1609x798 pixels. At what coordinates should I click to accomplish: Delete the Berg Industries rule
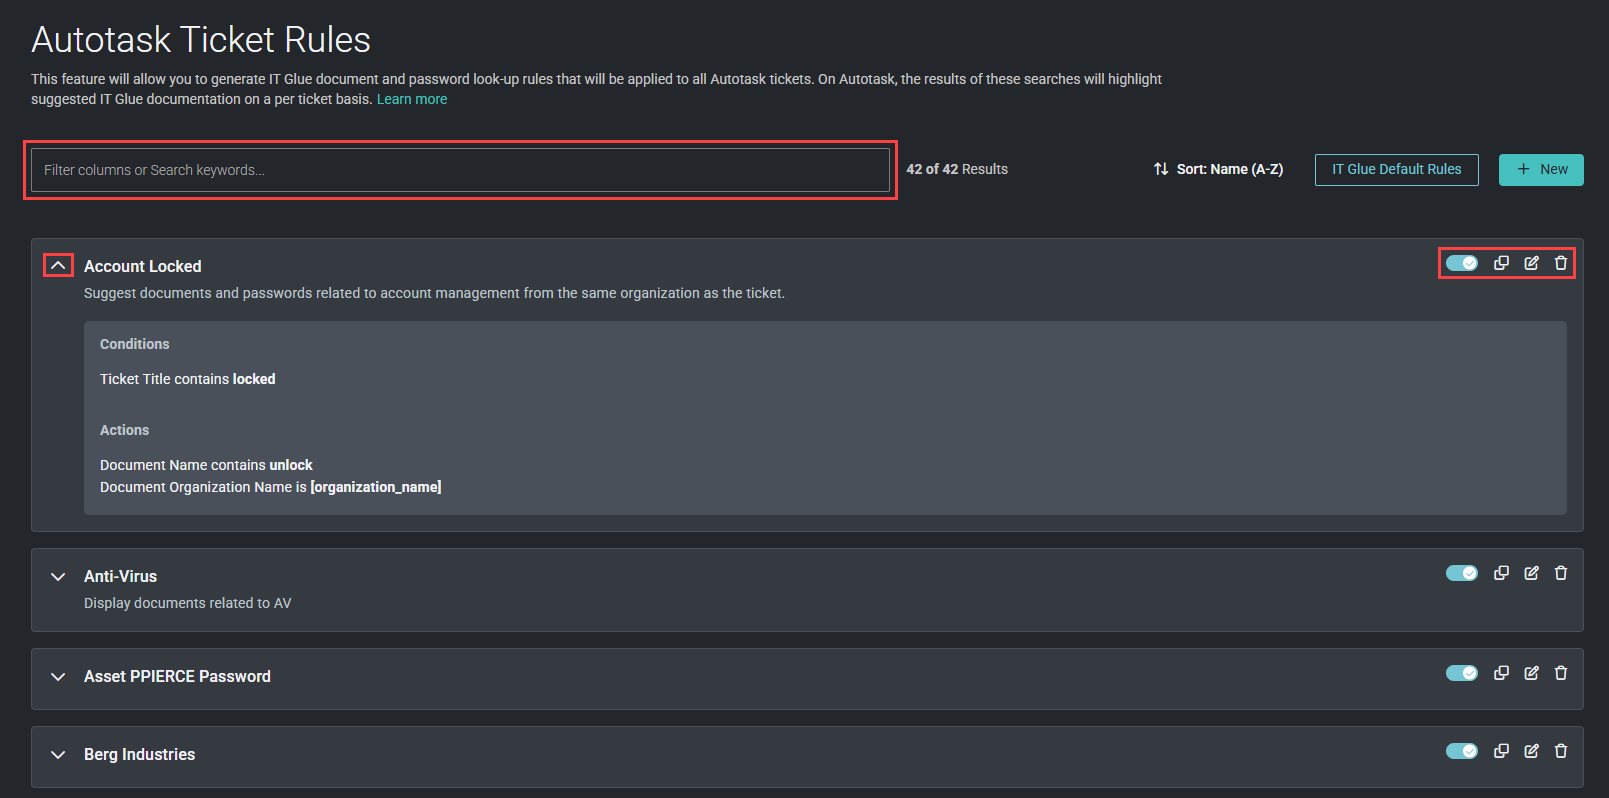(1561, 751)
